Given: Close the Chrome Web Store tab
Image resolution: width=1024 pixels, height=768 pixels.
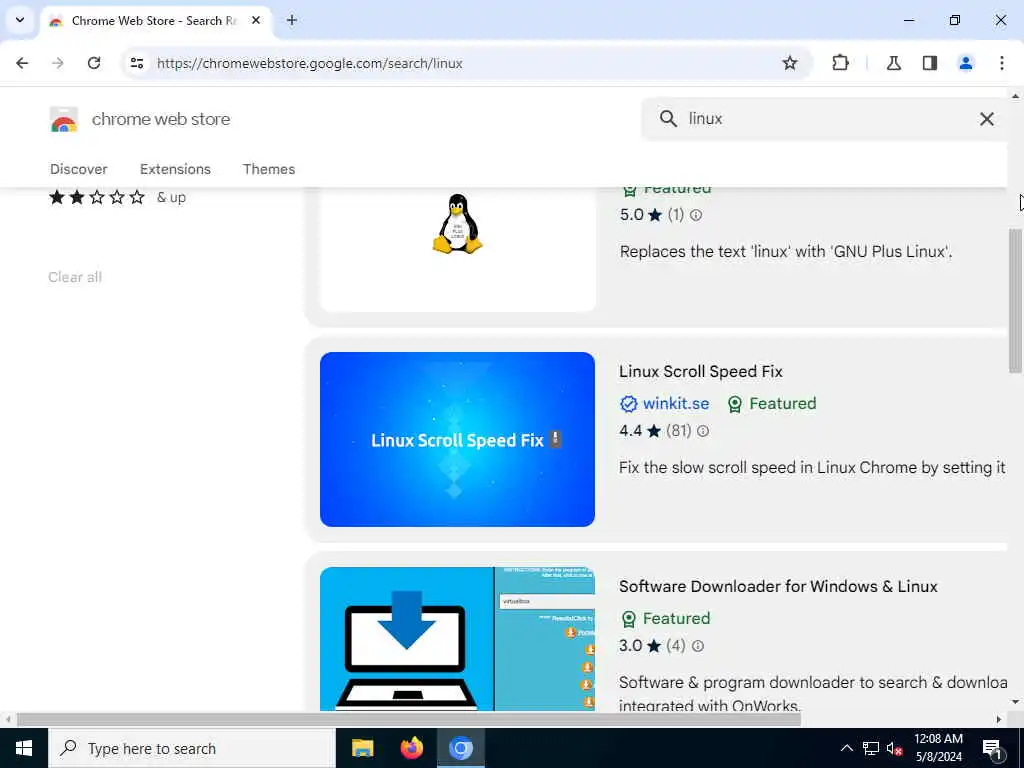Looking at the screenshot, I should tap(256, 20).
